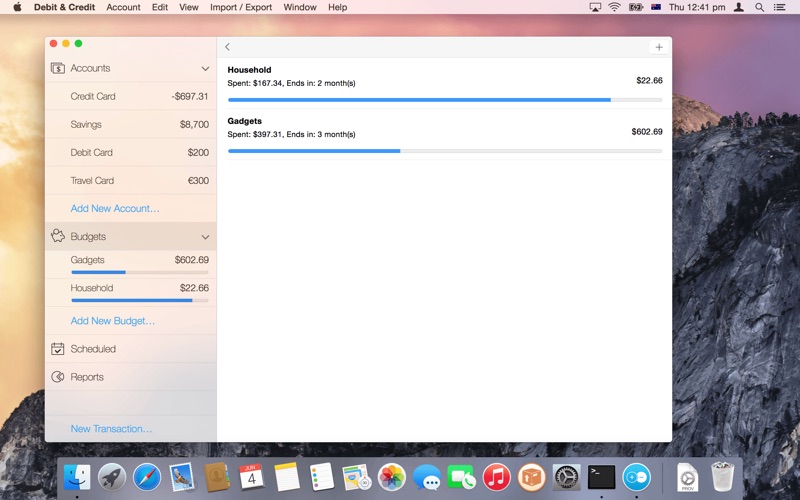
Task: Click the Add New Budget link
Action: tap(113, 321)
